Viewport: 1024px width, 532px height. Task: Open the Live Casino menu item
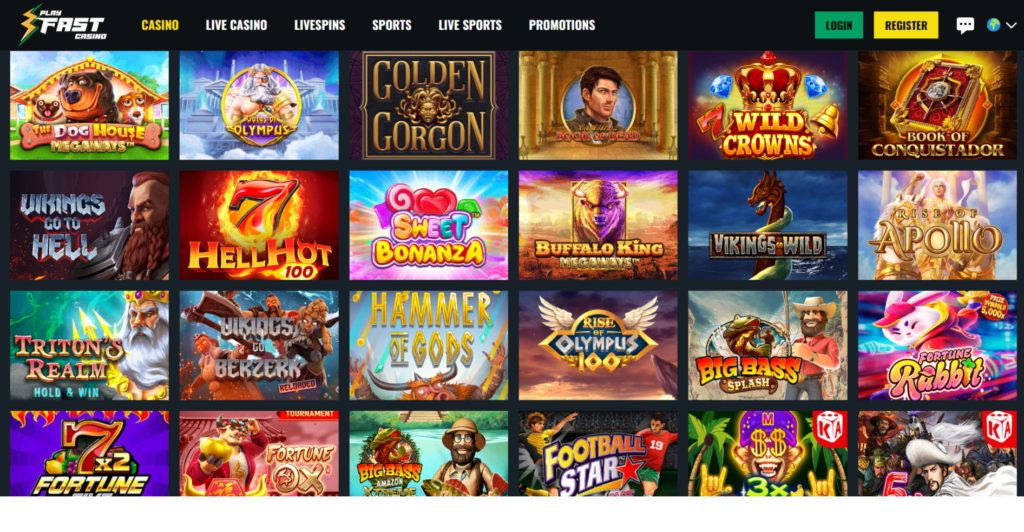point(236,25)
